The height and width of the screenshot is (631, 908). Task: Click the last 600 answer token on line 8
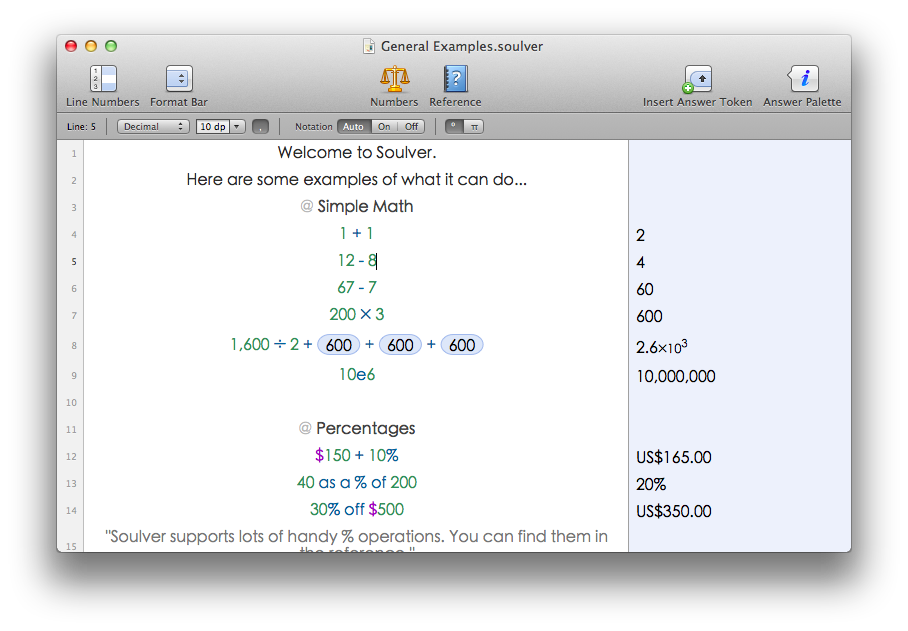462,345
